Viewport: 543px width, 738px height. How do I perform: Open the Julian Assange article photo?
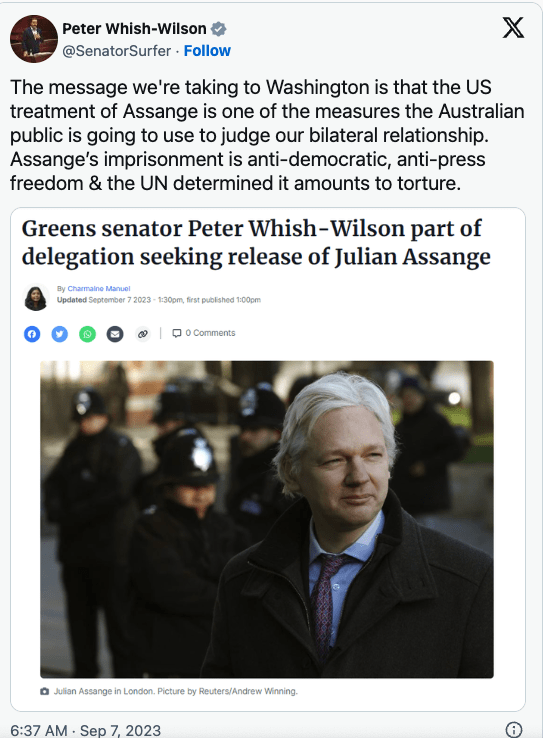(267, 519)
